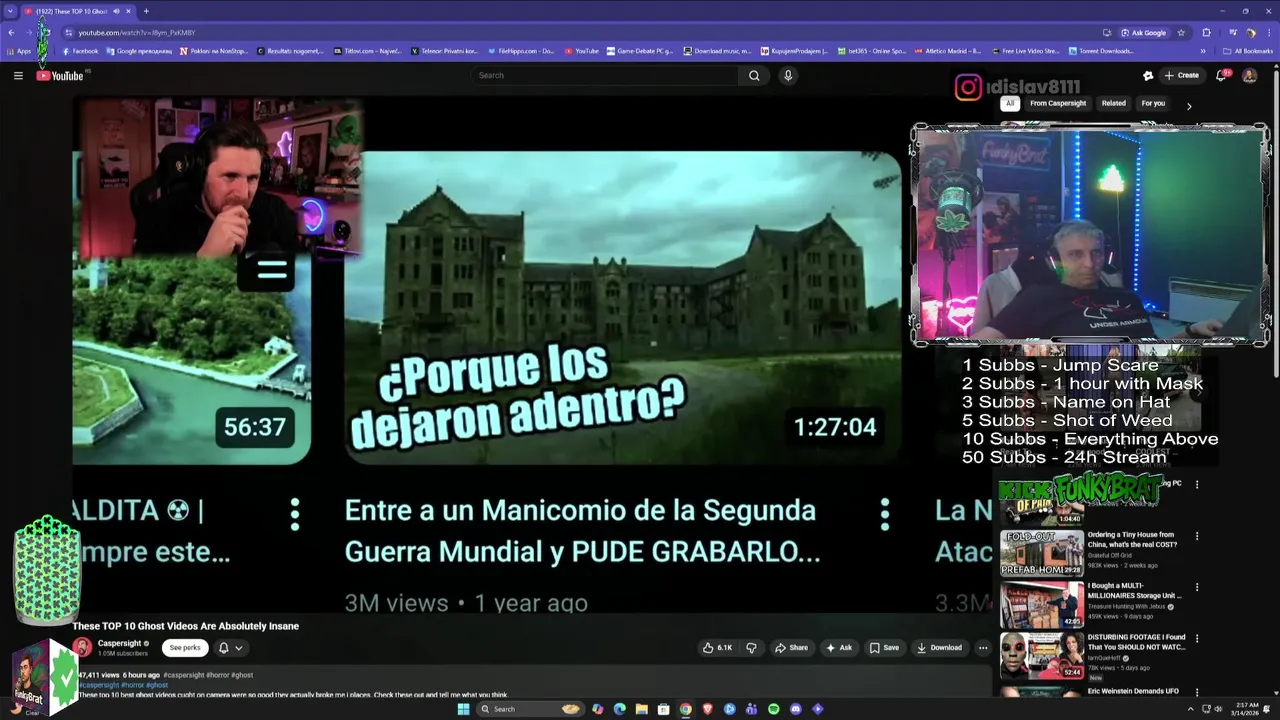
Task: Open the Manicomio abandoned building thumbnail
Action: [x=623, y=307]
